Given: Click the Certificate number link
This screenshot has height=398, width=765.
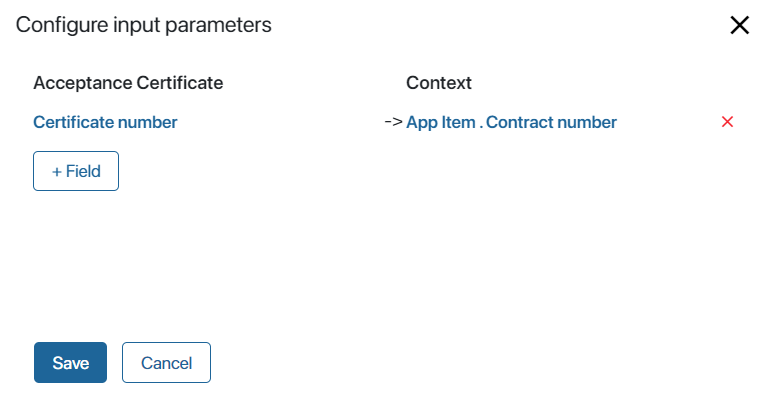Looking at the screenshot, I should tap(105, 122).
